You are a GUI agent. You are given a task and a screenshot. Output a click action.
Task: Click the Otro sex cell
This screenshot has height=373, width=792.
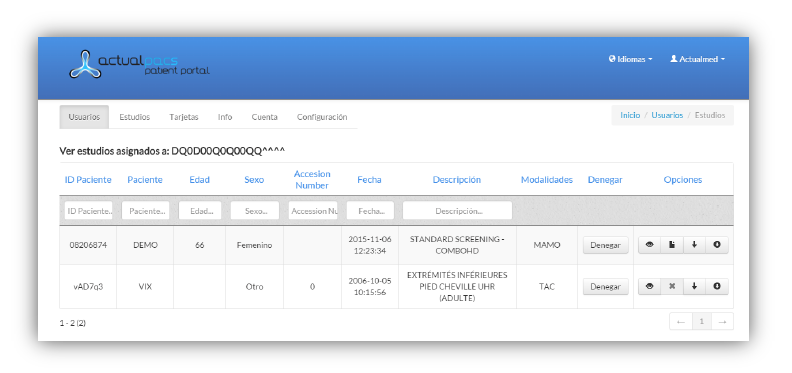(x=255, y=287)
